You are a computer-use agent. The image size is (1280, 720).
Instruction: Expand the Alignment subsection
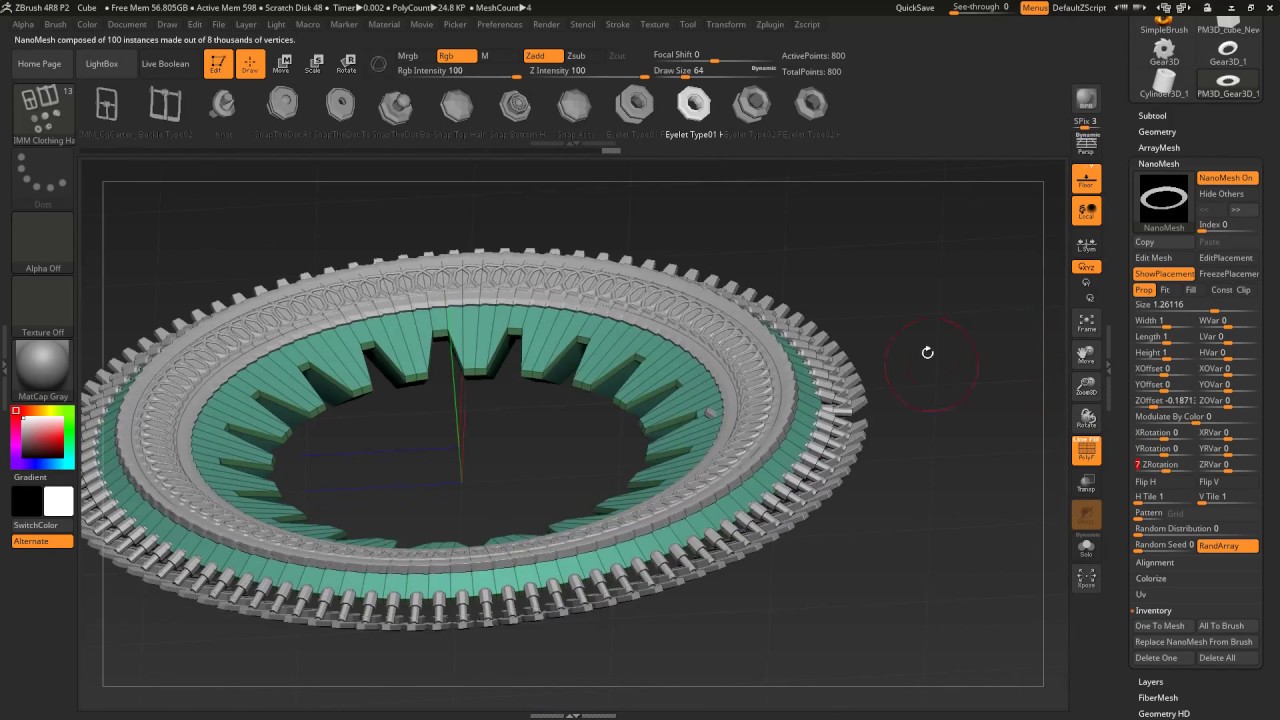[x=1154, y=563]
